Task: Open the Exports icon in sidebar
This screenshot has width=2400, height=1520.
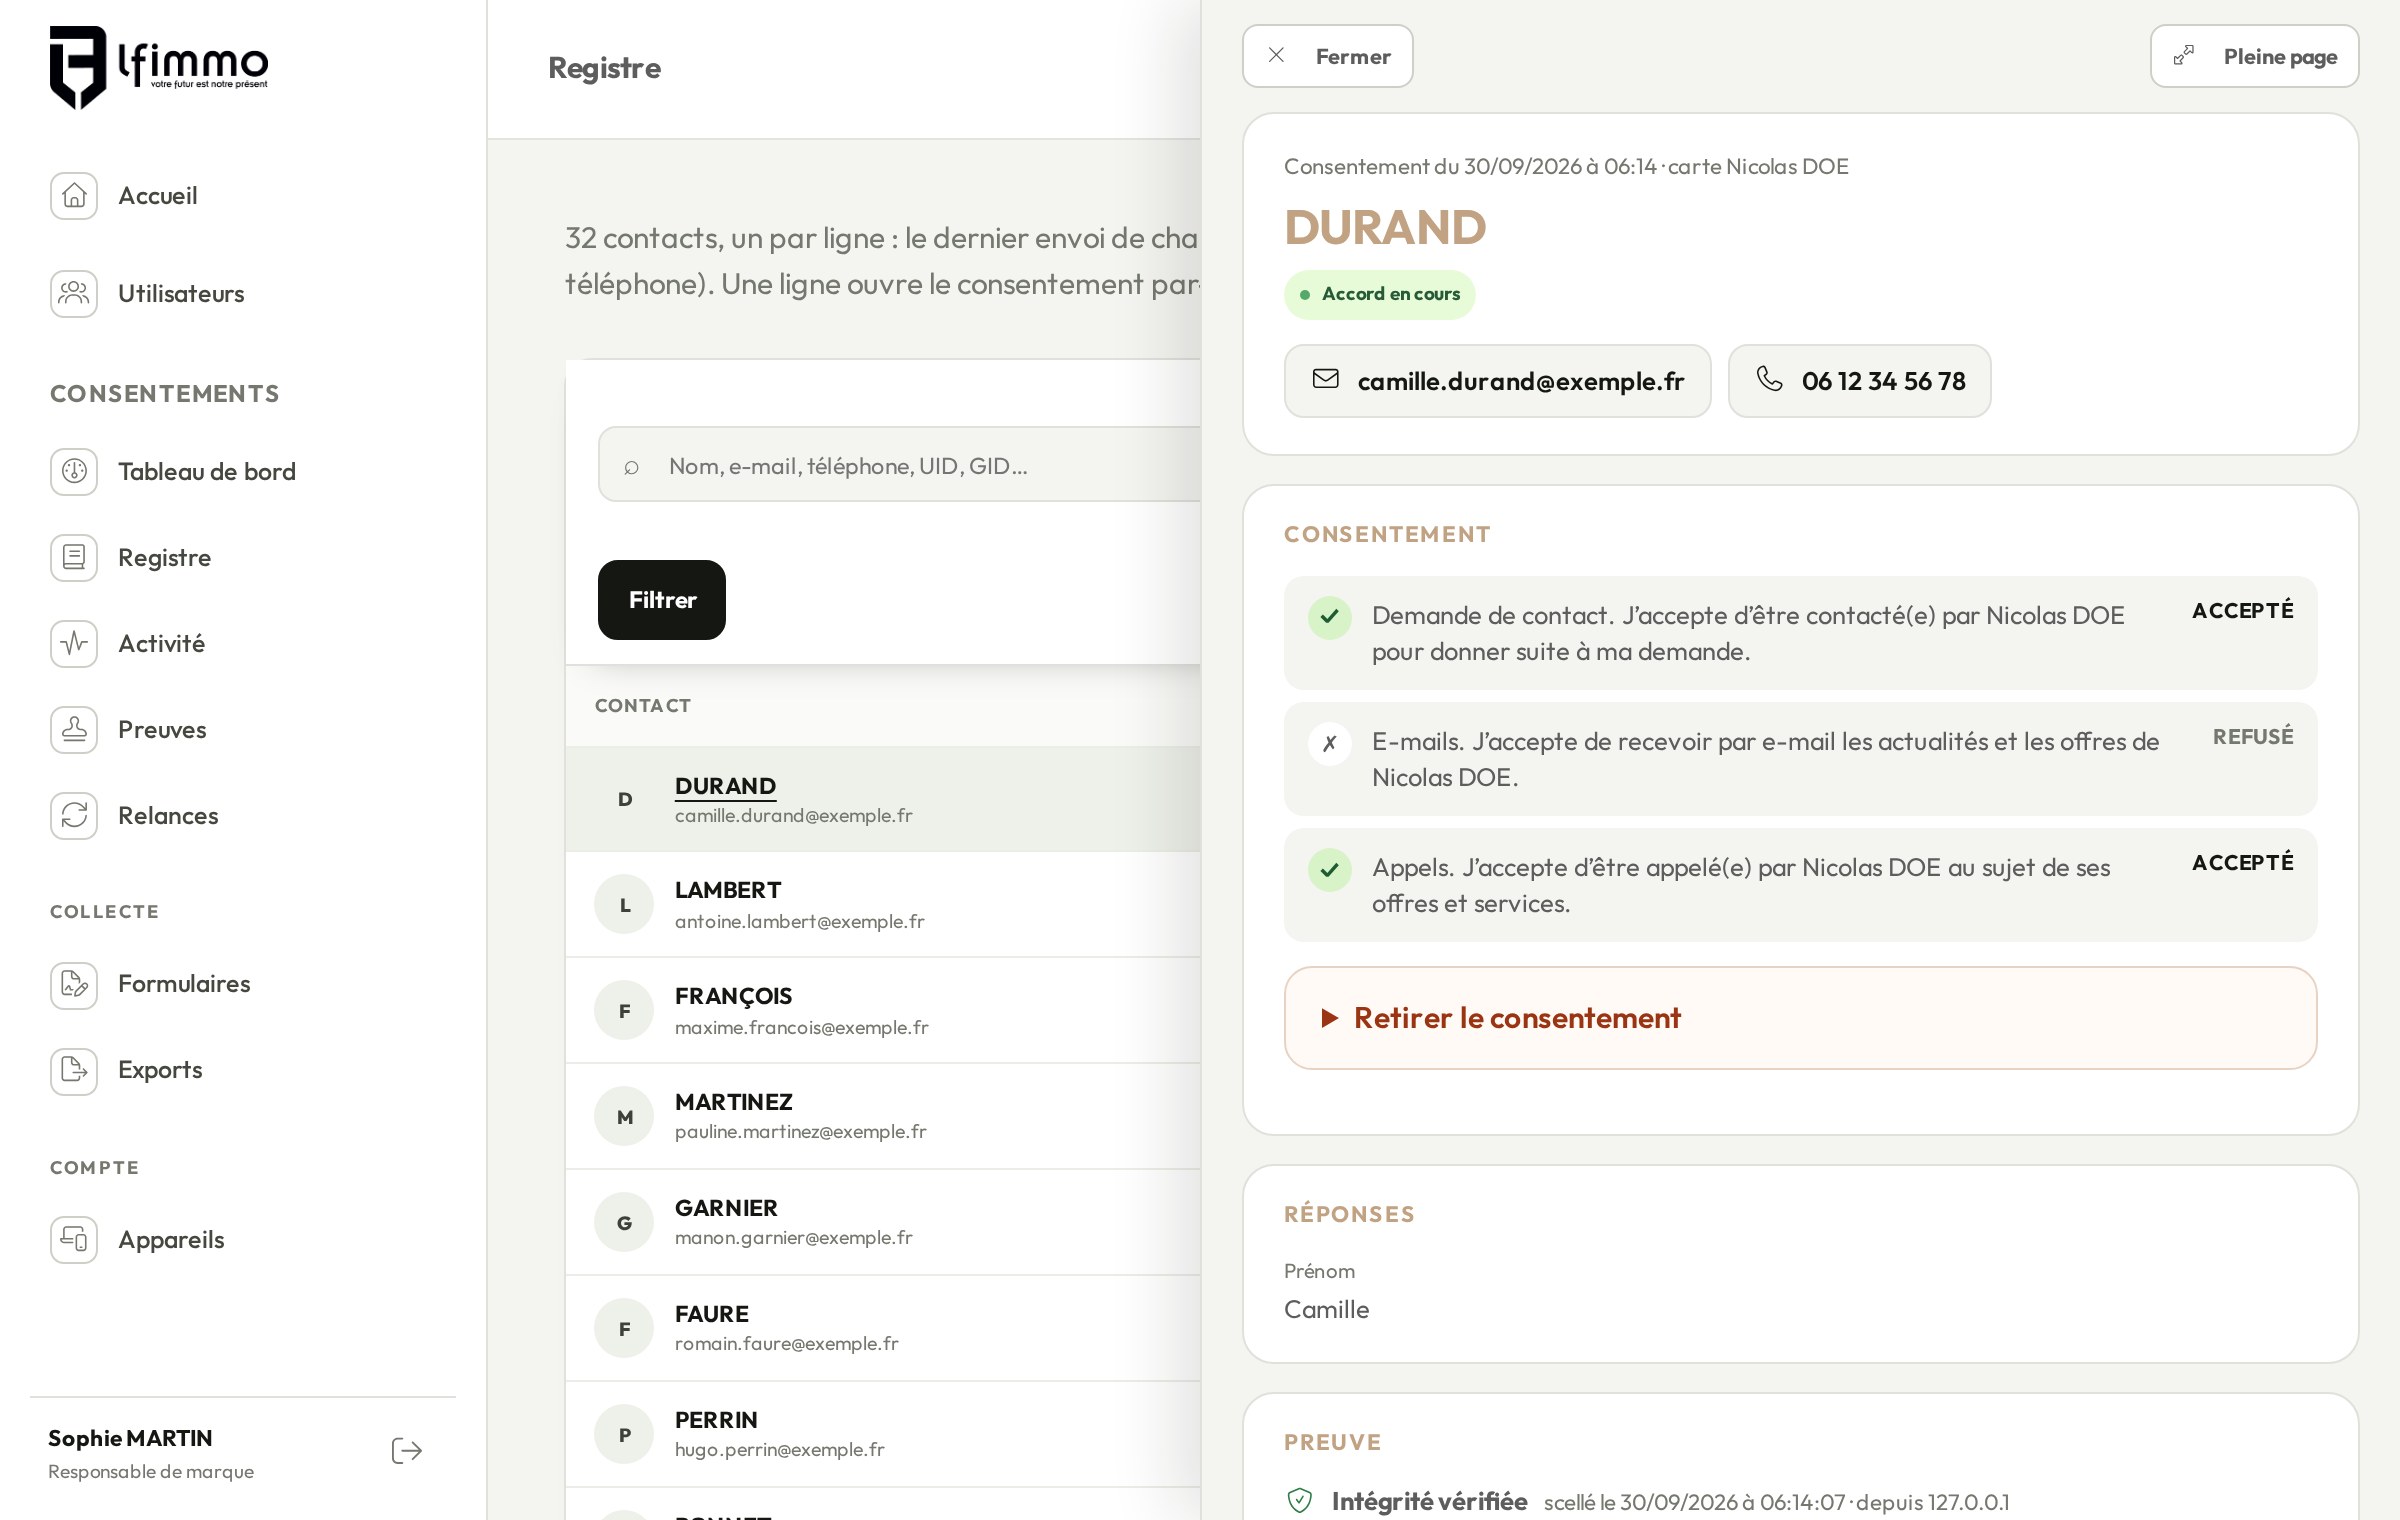Action: click(74, 1069)
